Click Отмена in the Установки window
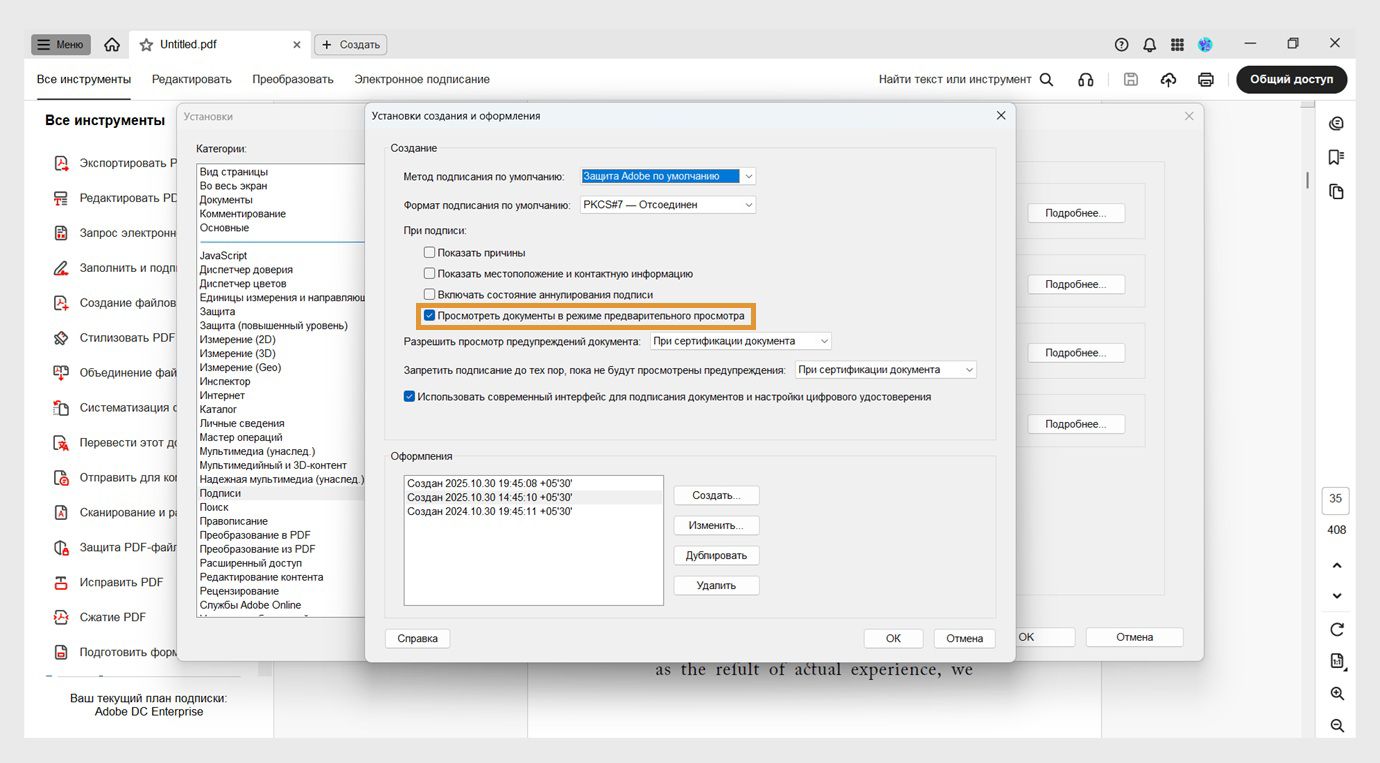 point(1135,637)
